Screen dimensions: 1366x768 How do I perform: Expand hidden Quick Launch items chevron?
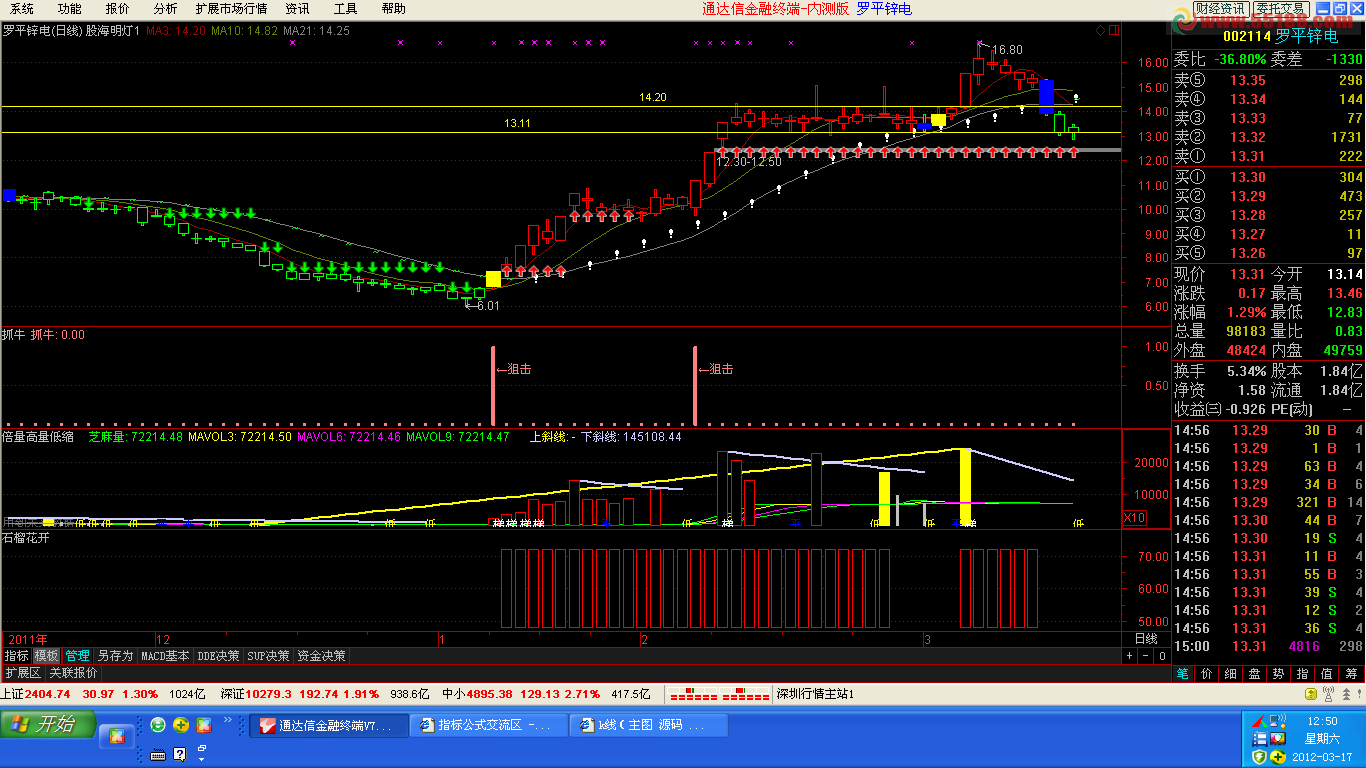(x=227, y=720)
